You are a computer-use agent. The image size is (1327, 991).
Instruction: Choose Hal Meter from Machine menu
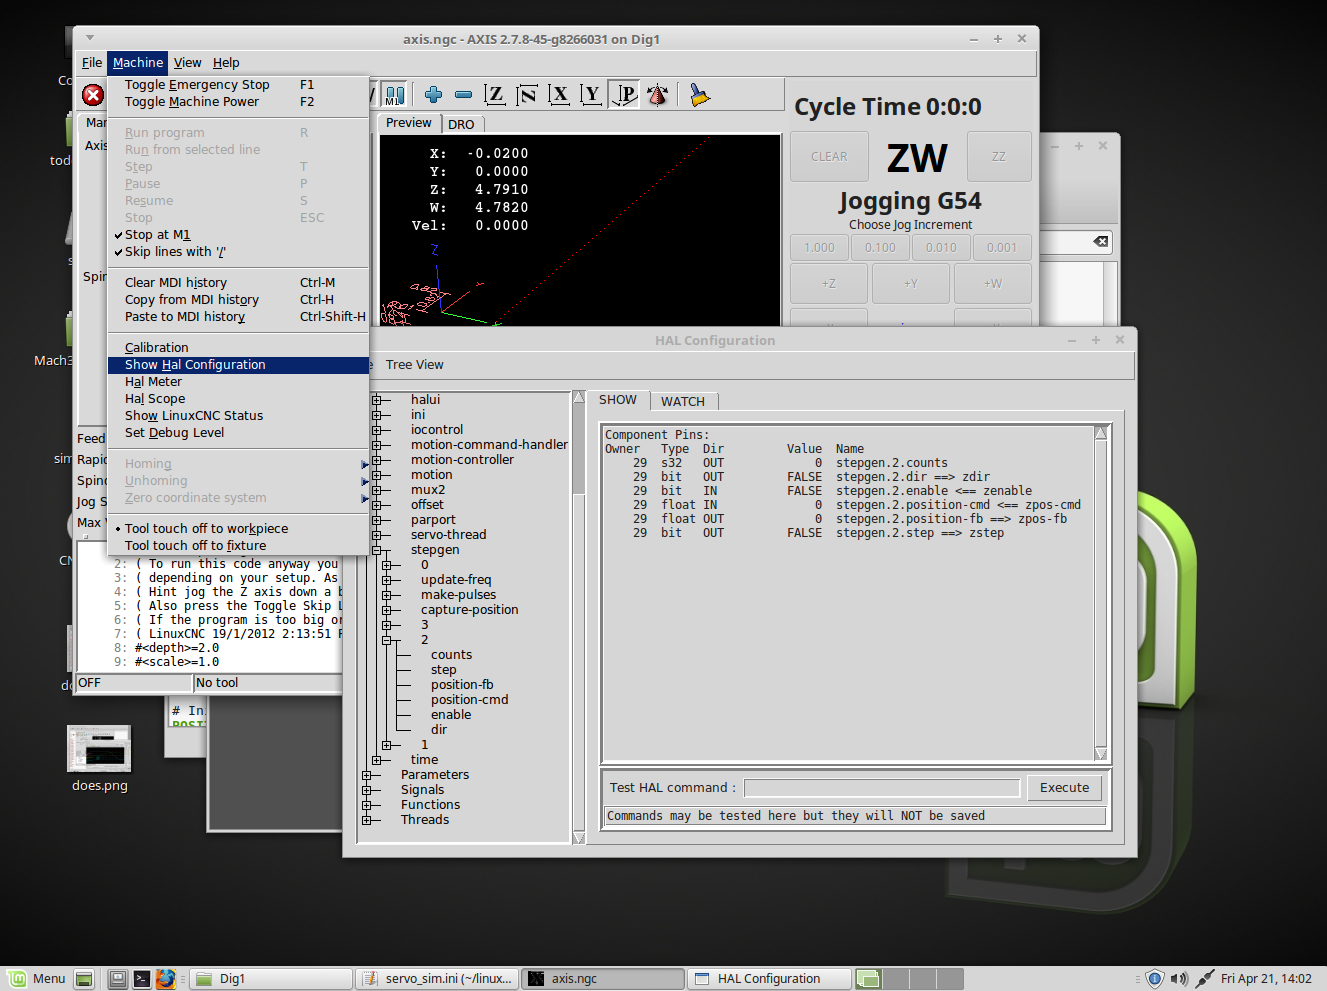point(238,382)
